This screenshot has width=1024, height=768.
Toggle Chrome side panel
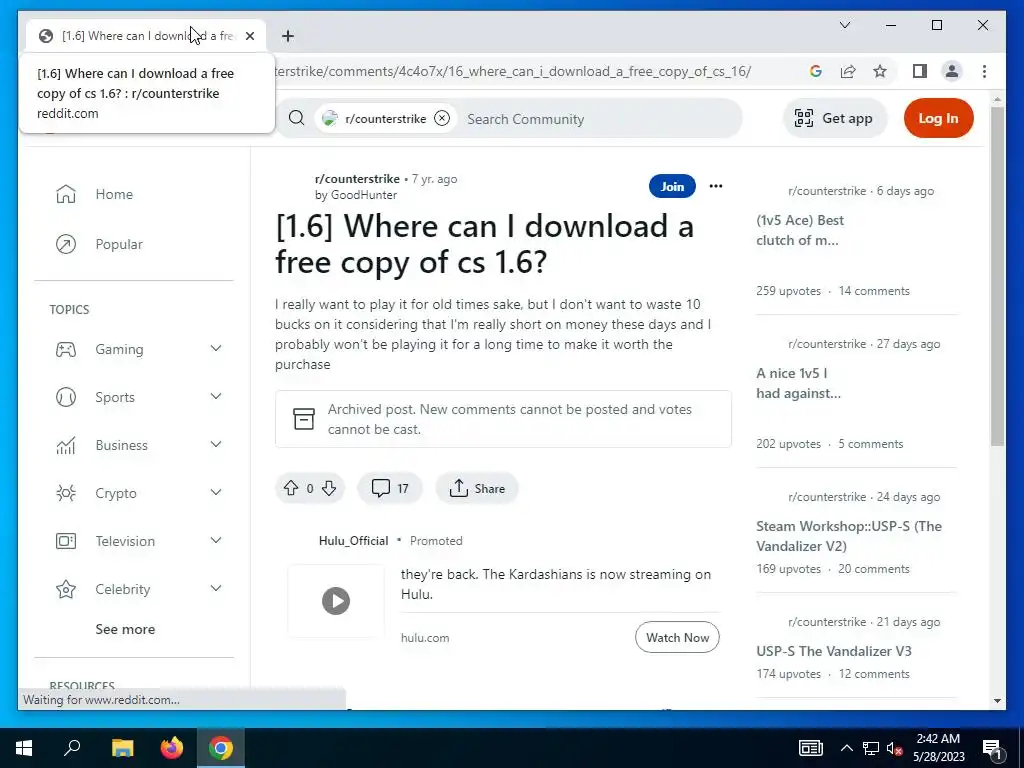pos(920,71)
